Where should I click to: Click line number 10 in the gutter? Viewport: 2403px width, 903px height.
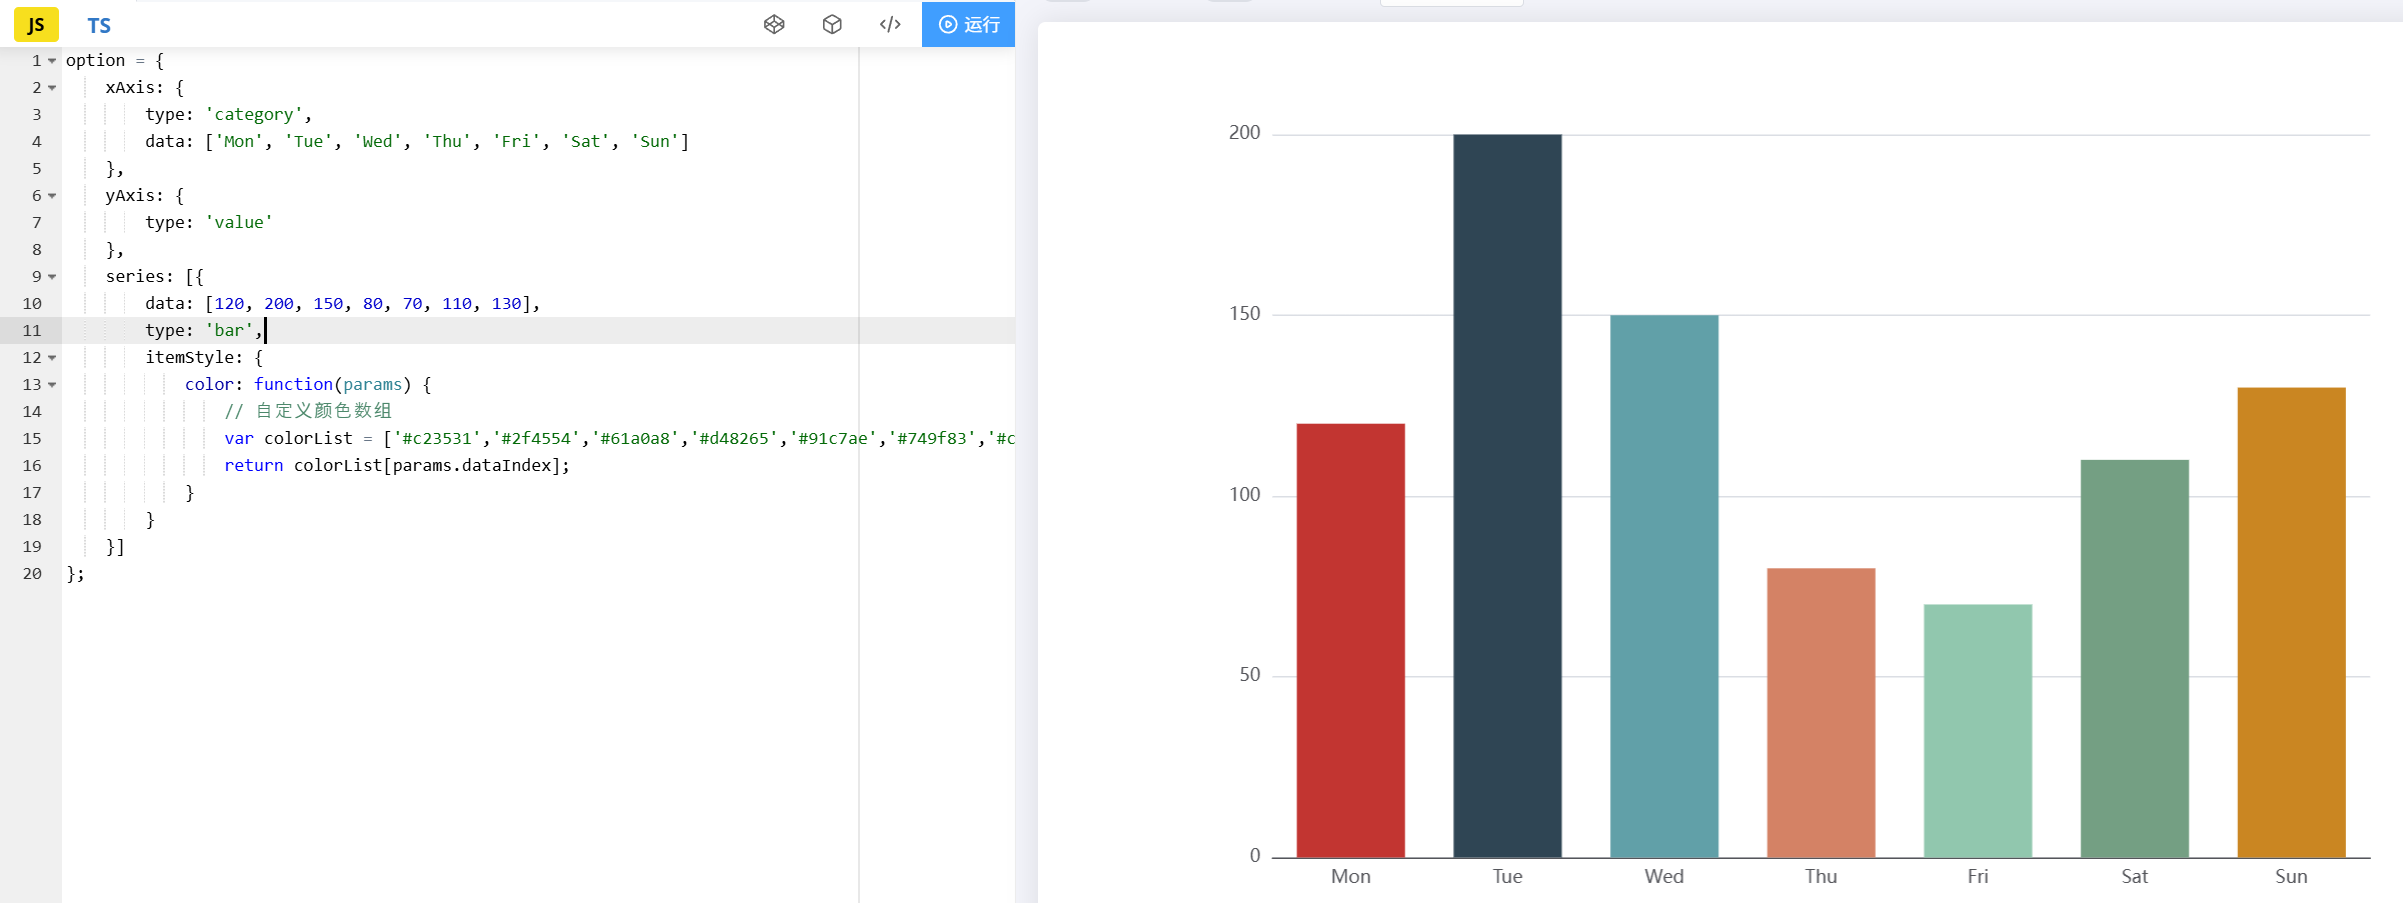pos(32,304)
